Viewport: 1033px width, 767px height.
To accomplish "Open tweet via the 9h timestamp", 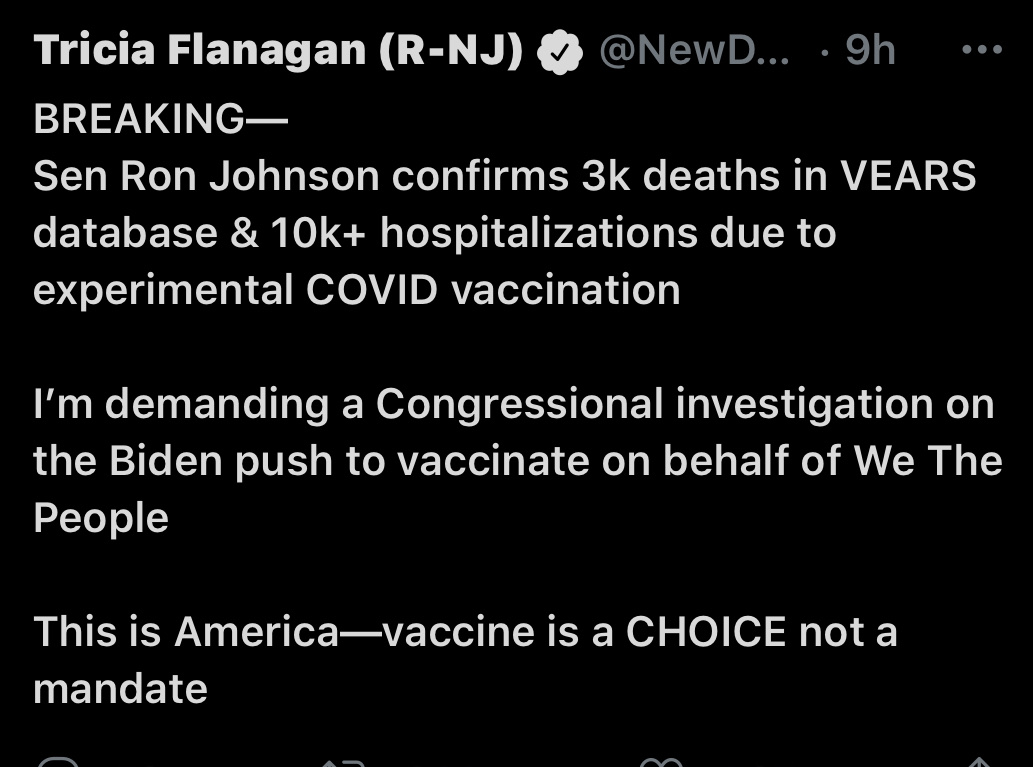I will (870, 50).
